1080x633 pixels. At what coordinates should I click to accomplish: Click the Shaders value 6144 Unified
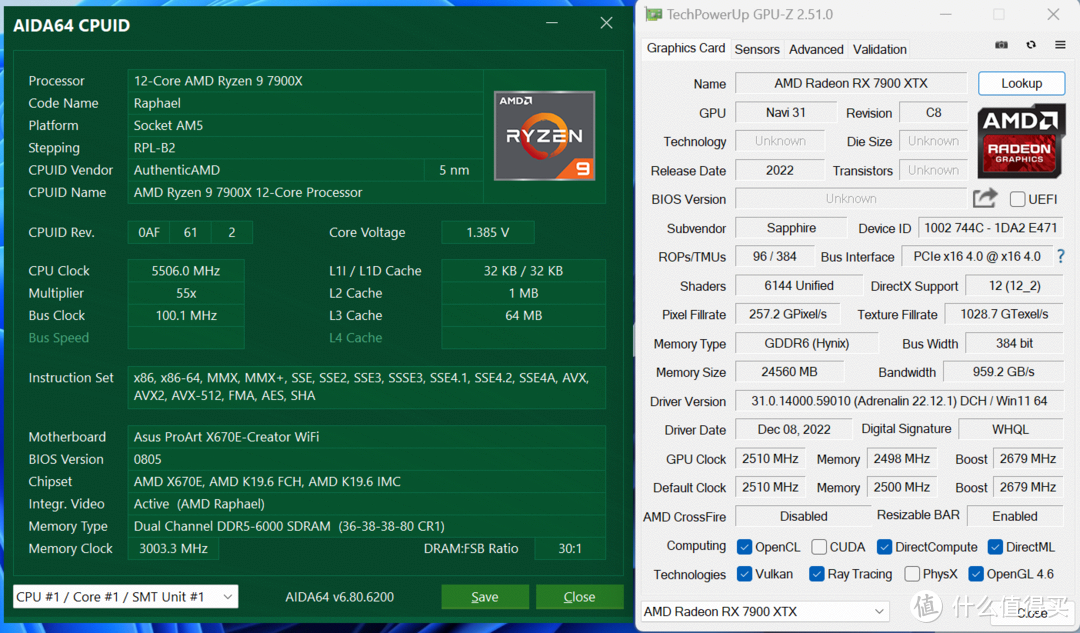point(799,285)
